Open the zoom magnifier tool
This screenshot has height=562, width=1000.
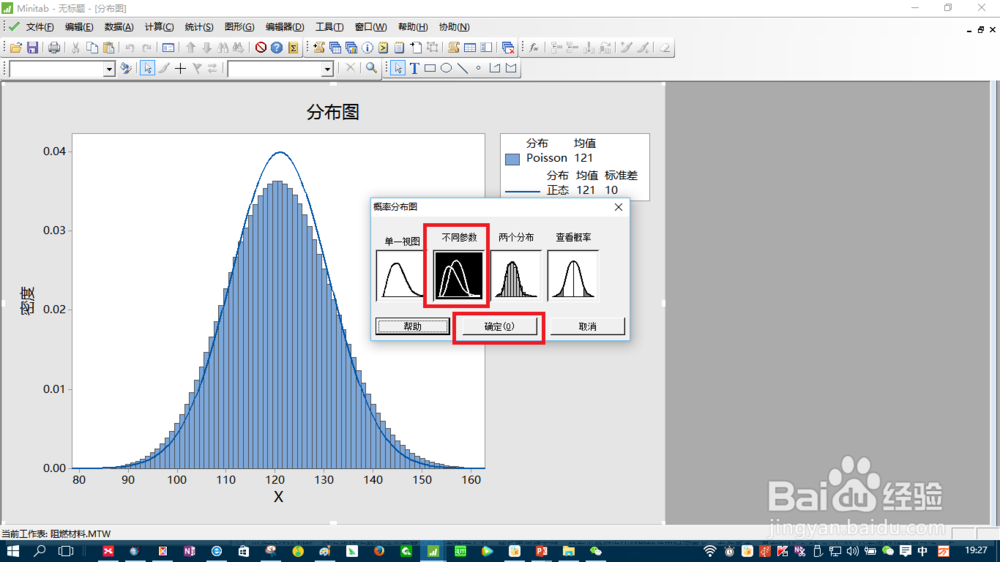(371, 68)
